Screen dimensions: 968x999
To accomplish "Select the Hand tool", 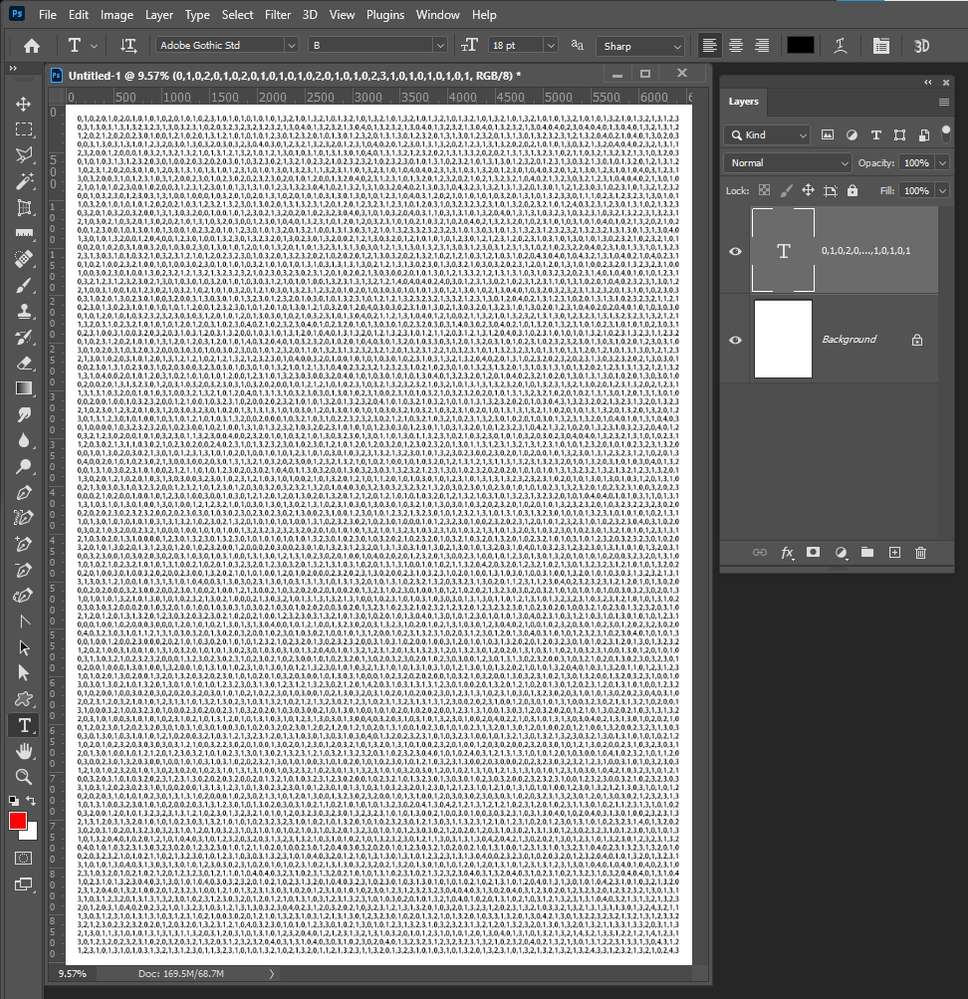I will 24,752.
